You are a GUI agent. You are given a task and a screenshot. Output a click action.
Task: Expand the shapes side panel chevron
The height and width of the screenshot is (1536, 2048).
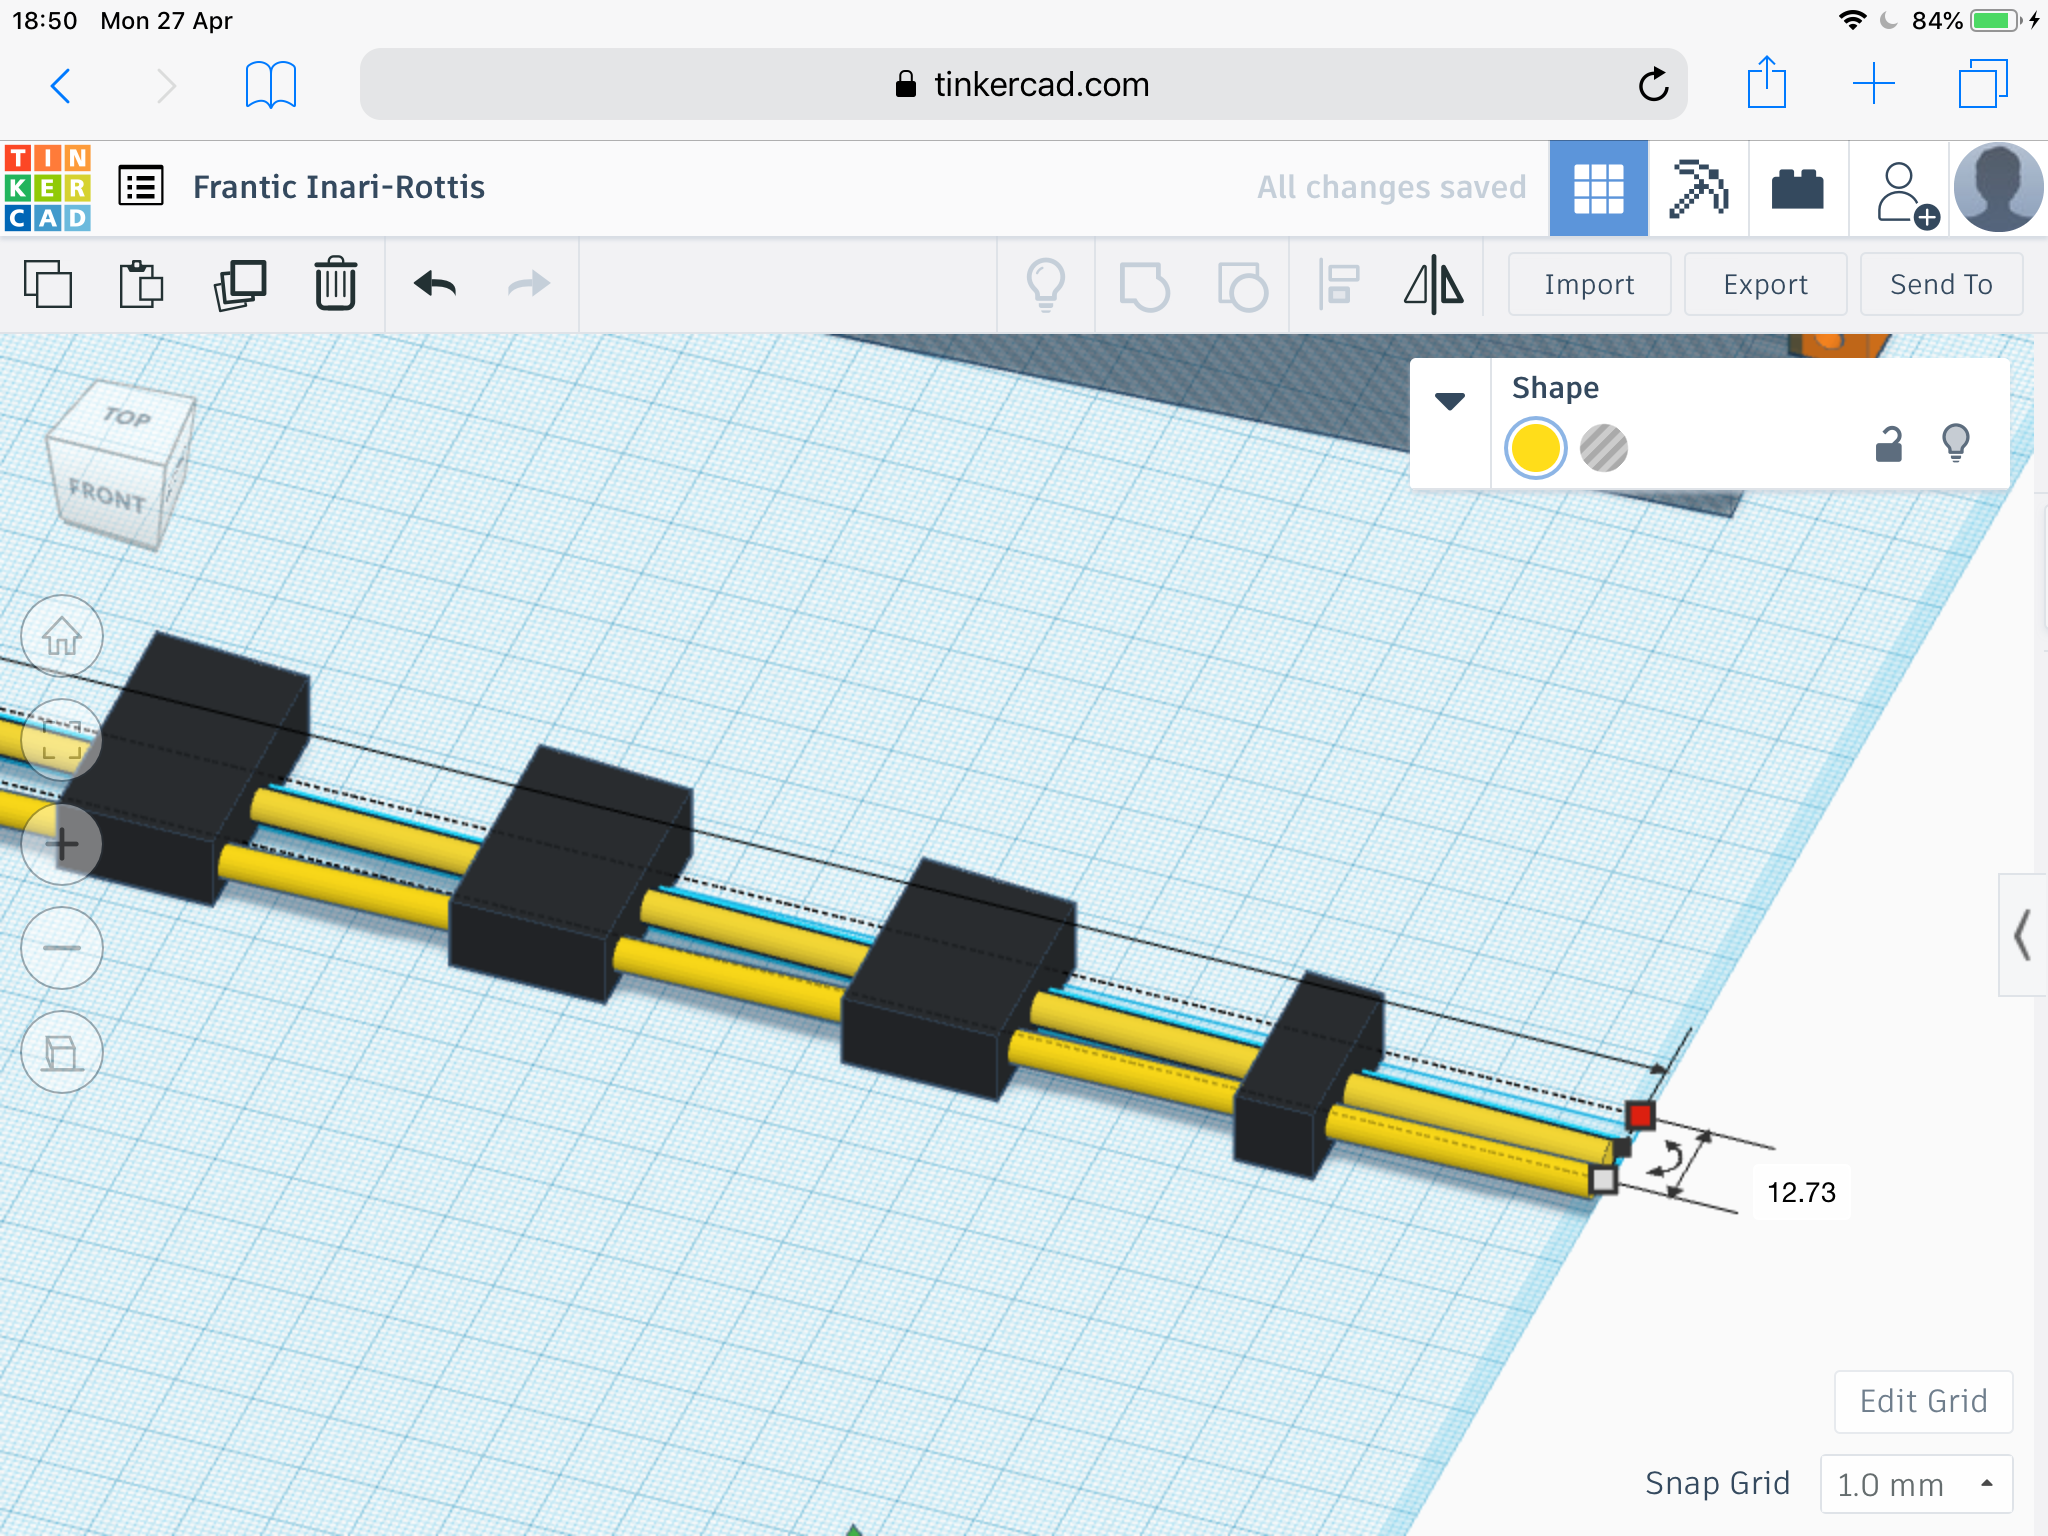click(x=2022, y=935)
